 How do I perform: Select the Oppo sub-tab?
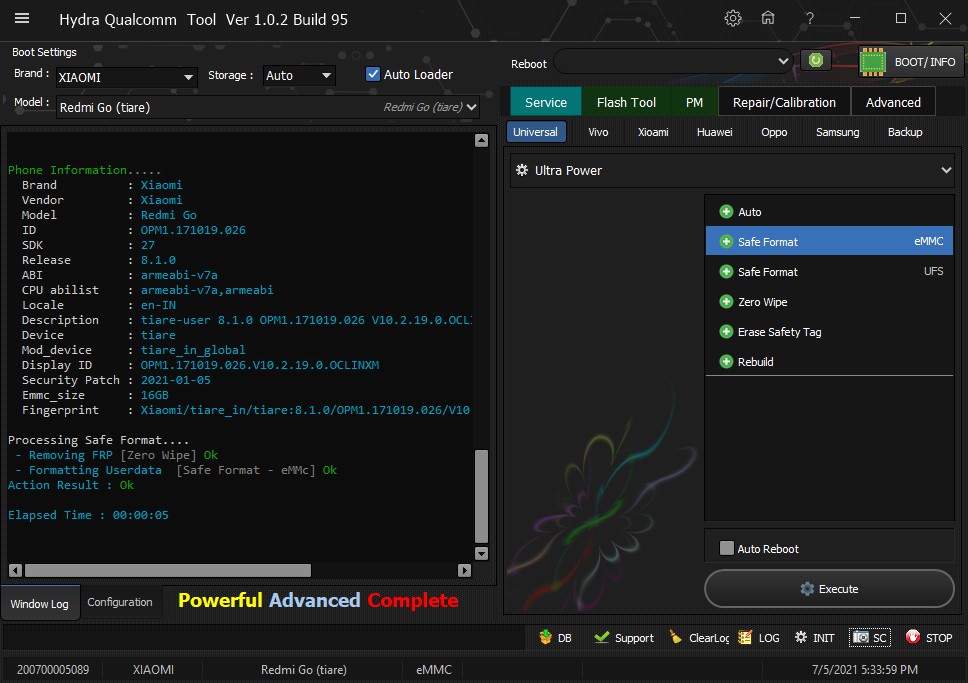click(774, 132)
